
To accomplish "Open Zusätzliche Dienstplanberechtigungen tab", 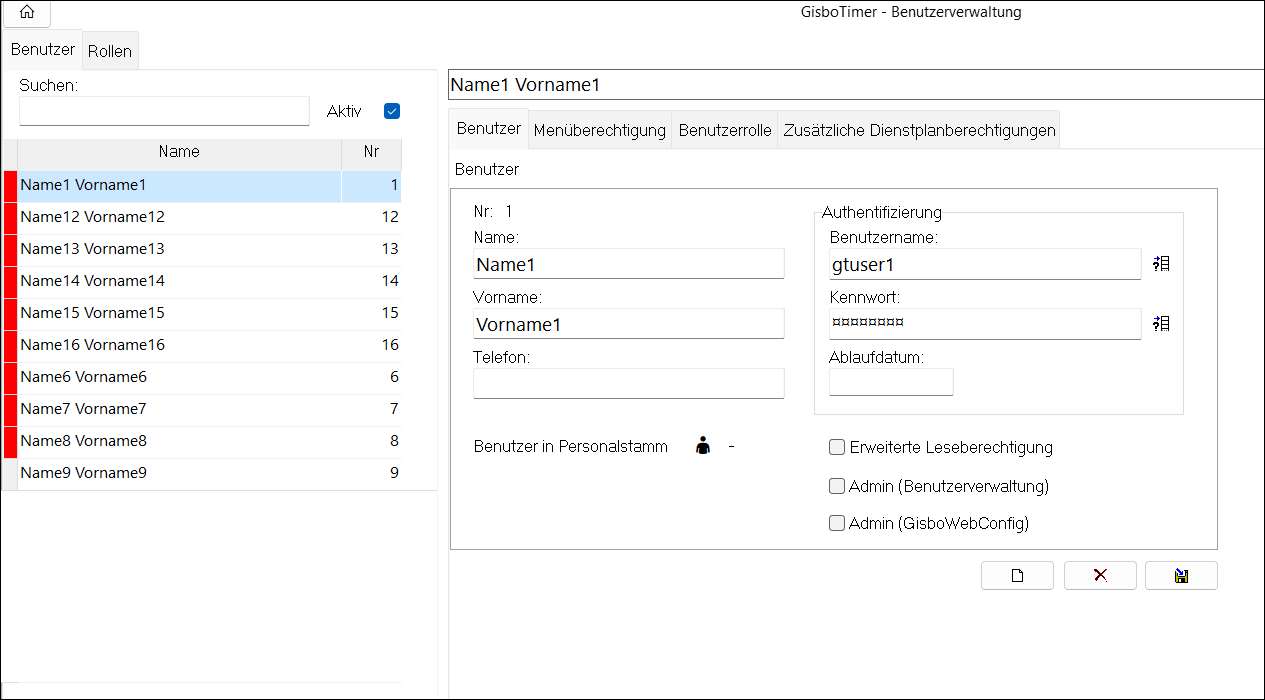I will pos(919,131).
